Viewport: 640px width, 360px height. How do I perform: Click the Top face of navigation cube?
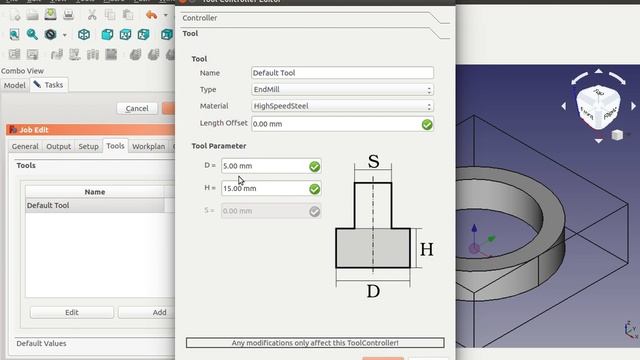(x=599, y=93)
